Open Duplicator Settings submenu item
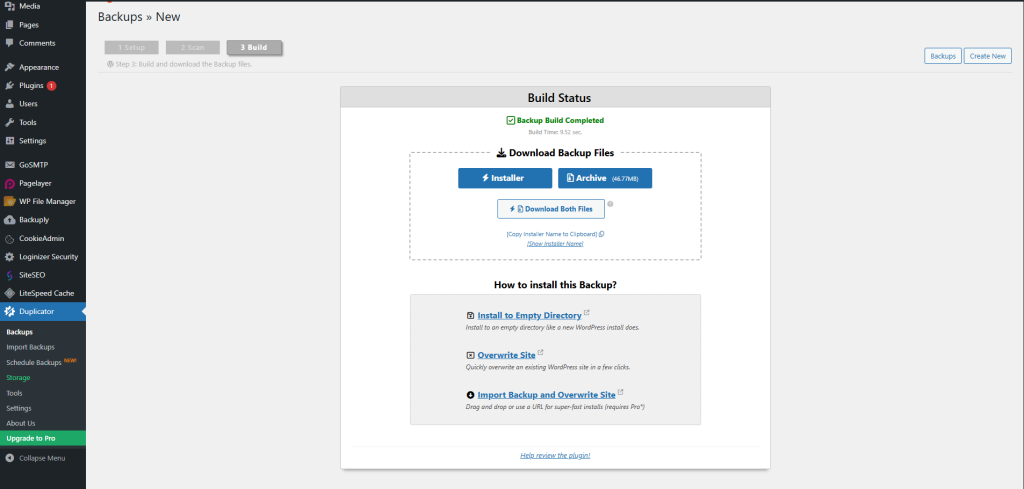The height and width of the screenshot is (489, 1024). coord(19,408)
